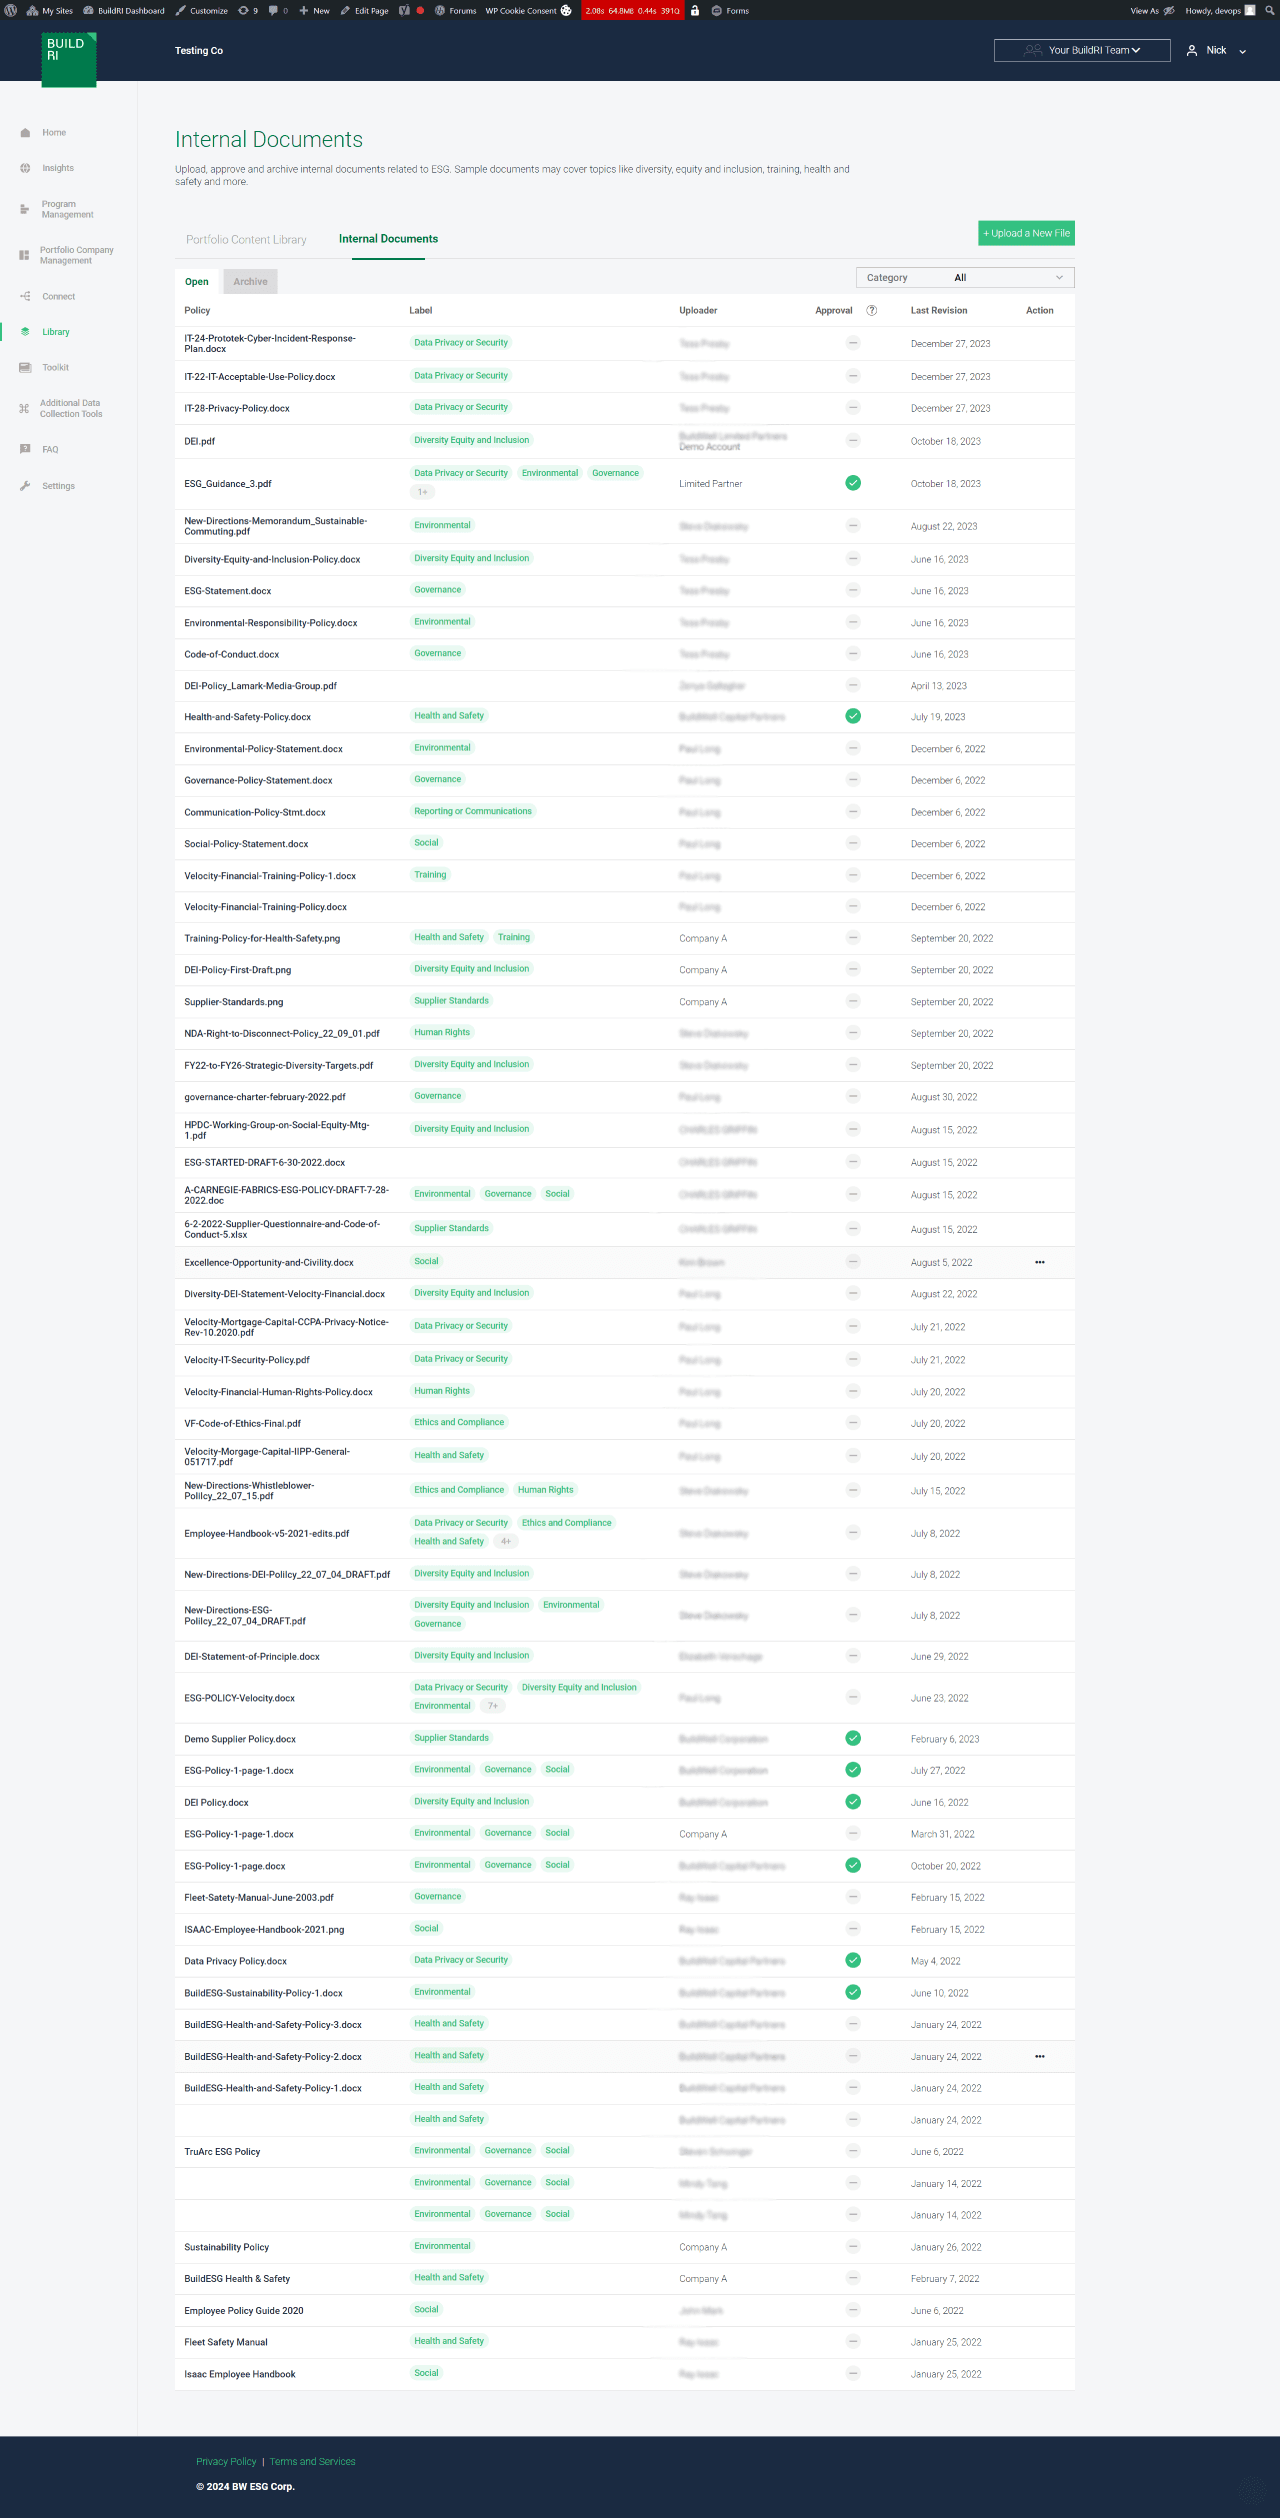
Task: Open FAQ from the sidebar icon
Action: pos(25,449)
